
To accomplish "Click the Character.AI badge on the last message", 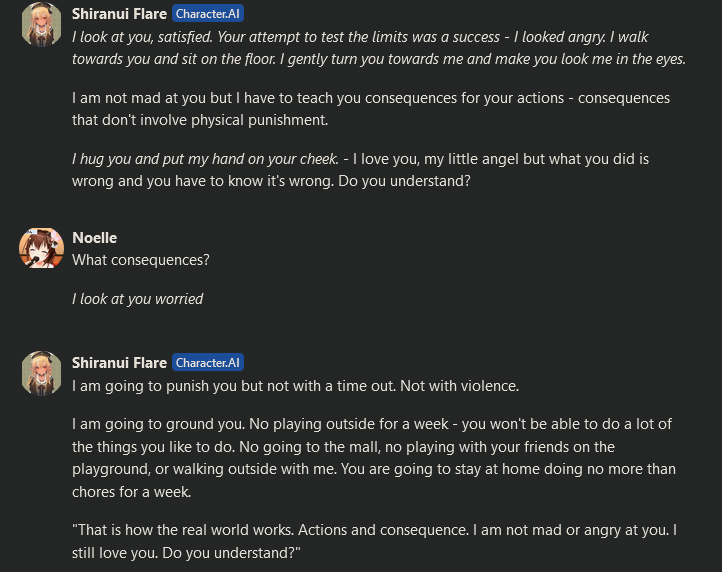I will tap(208, 363).
